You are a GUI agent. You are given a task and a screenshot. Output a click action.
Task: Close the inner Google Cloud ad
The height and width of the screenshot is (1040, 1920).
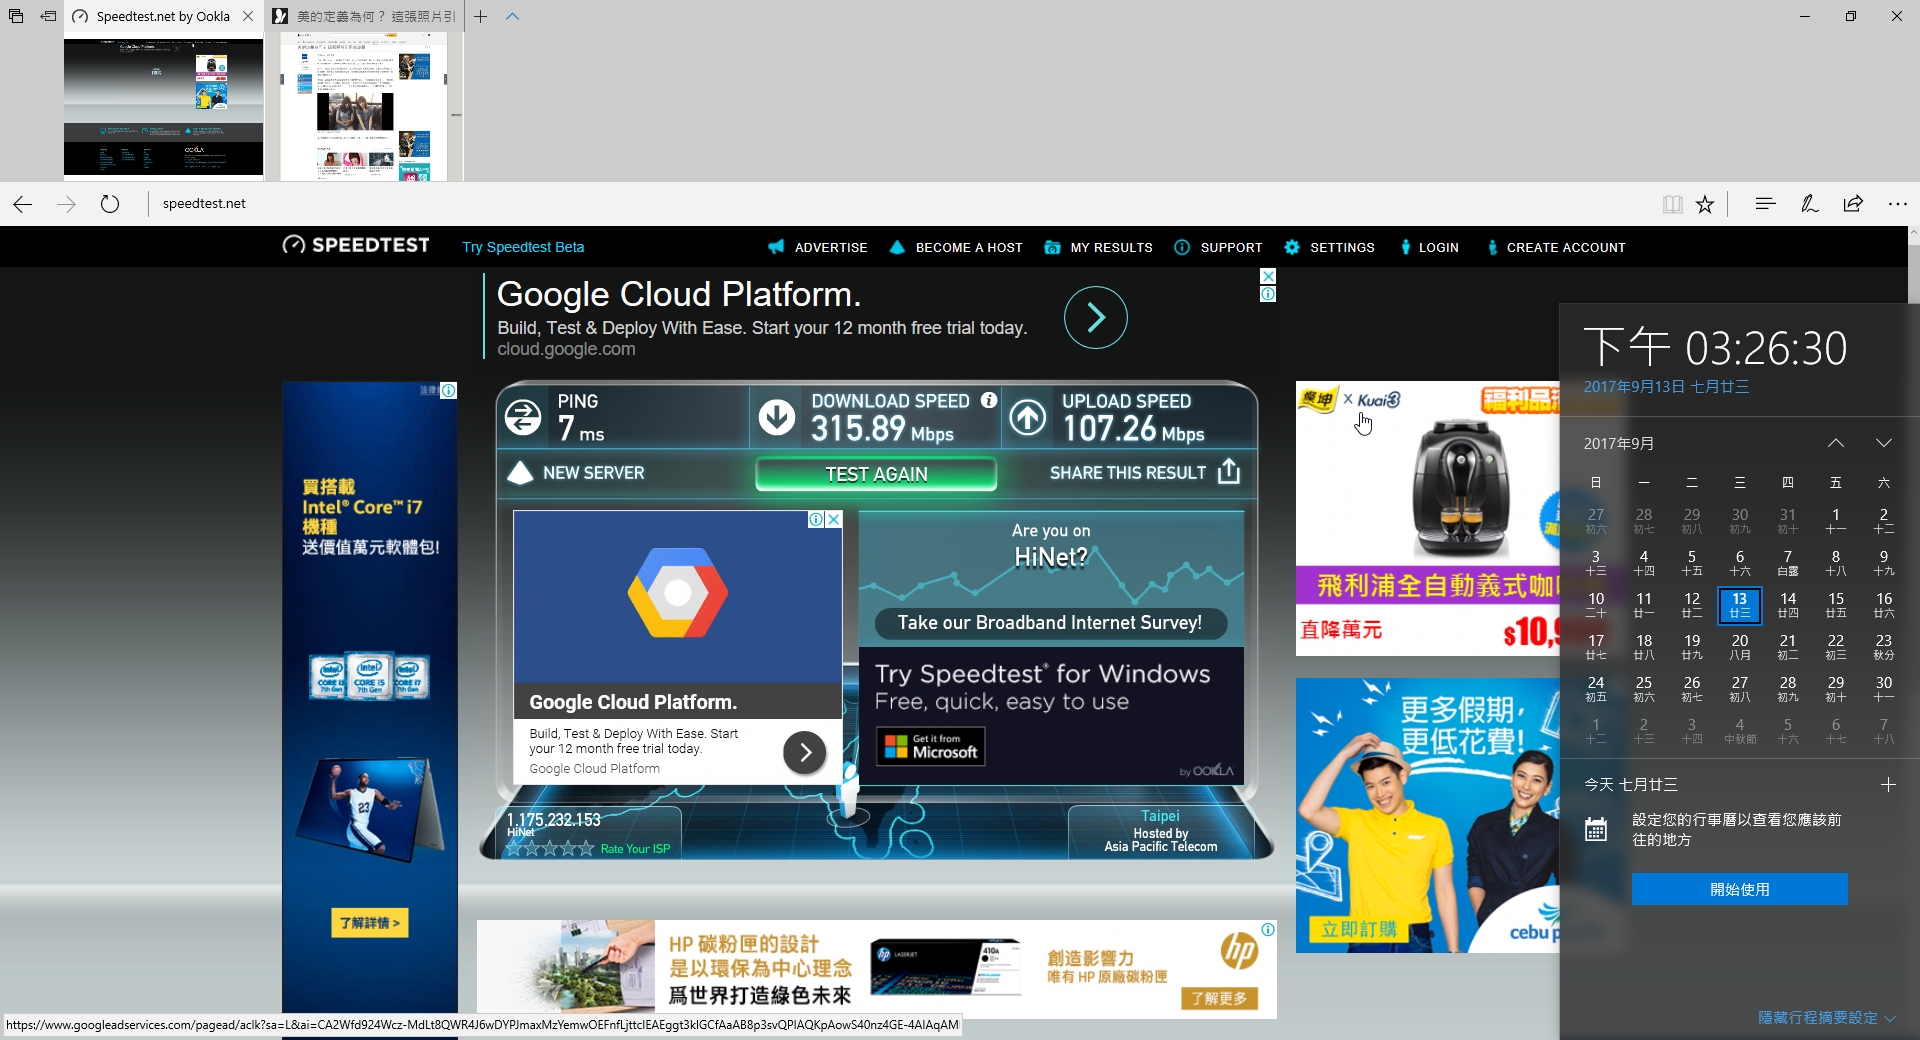pyautogui.click(x=834, y=519)
